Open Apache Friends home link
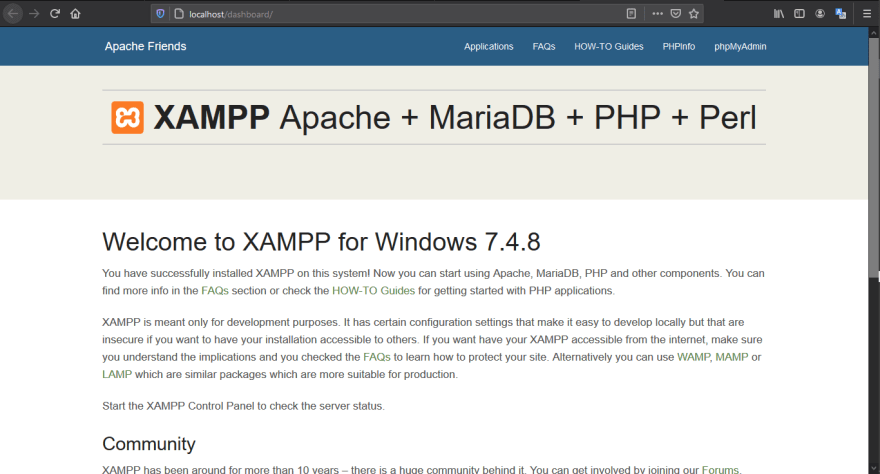Screen dimensions: 880x474 coord(145,47)
